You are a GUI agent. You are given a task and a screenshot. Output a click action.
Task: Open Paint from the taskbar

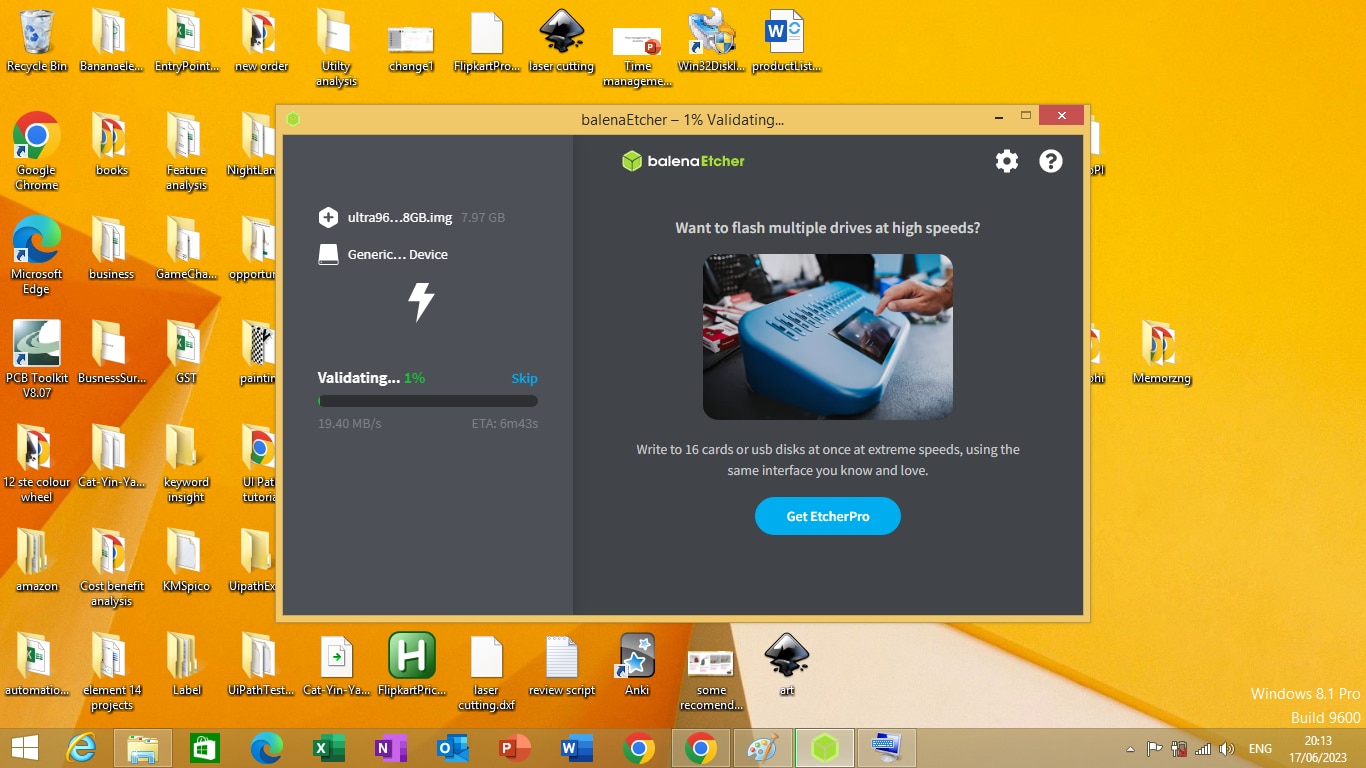[x=763, y=748]
